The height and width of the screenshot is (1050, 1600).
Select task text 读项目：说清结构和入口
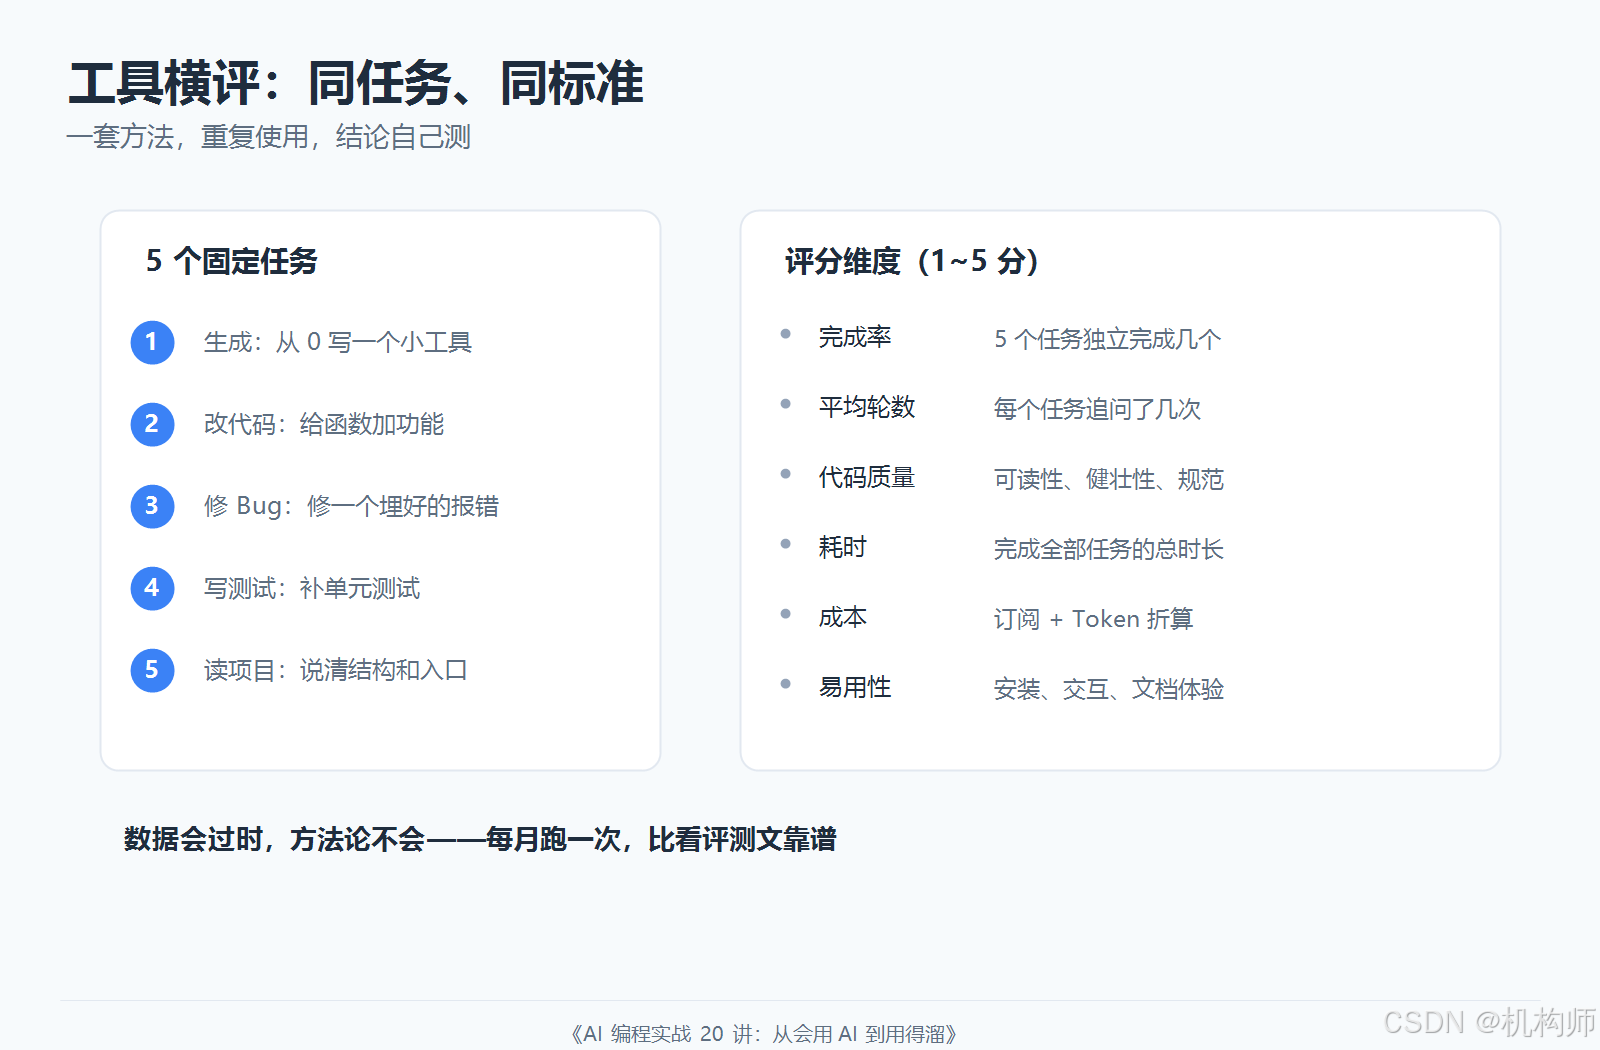[335, 670]
